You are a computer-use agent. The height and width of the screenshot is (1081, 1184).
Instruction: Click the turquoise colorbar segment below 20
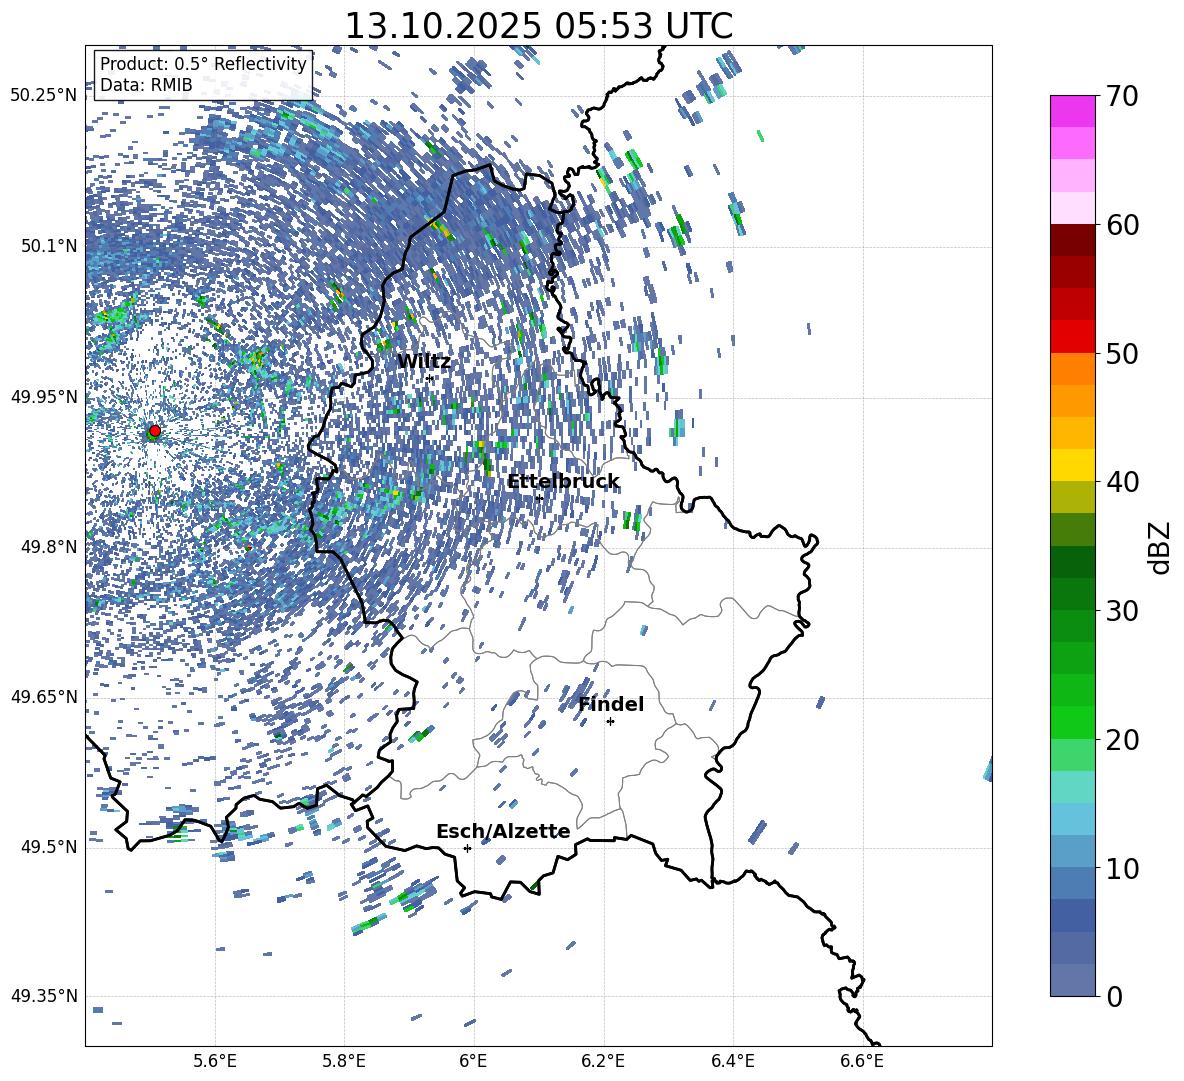click(x=1072, y=787)
